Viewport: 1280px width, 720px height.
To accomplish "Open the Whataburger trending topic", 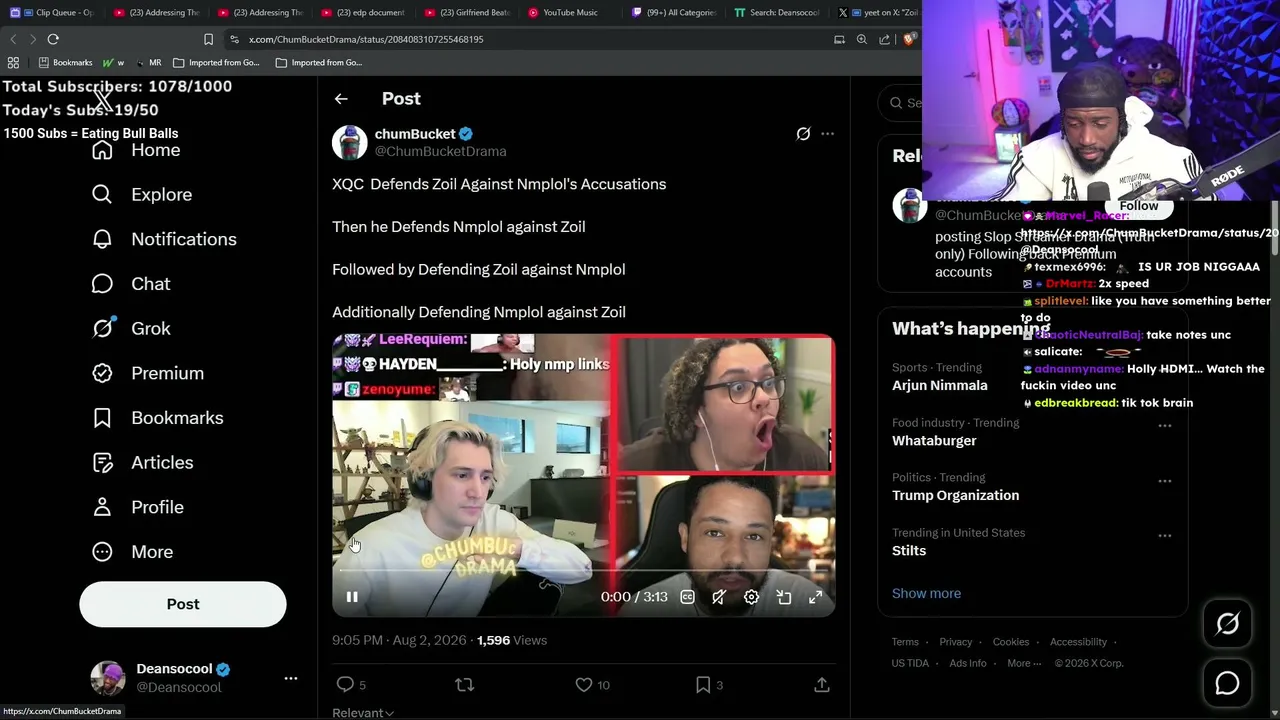I will point(934,441).
